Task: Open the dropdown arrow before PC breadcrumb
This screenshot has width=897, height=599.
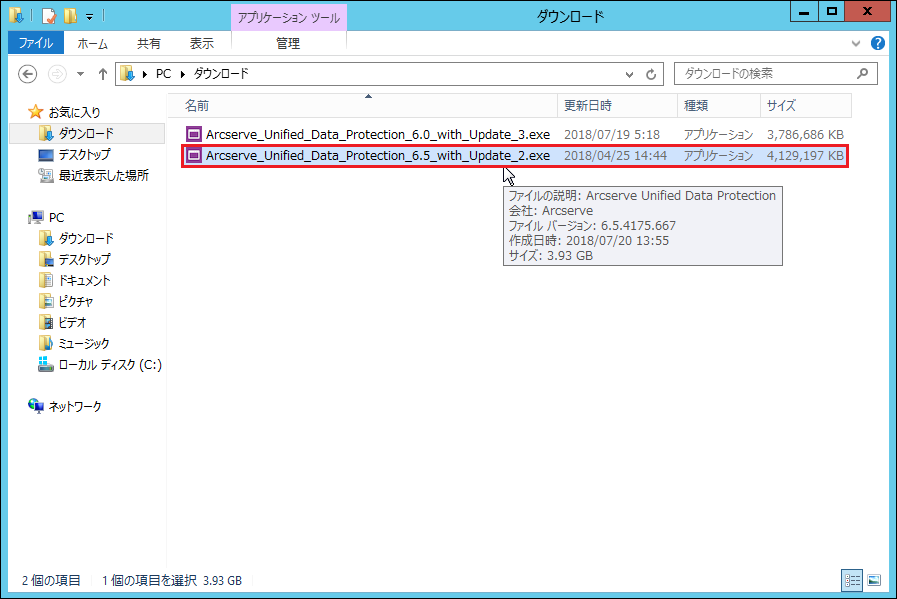Action: click(x=145, y=74)
